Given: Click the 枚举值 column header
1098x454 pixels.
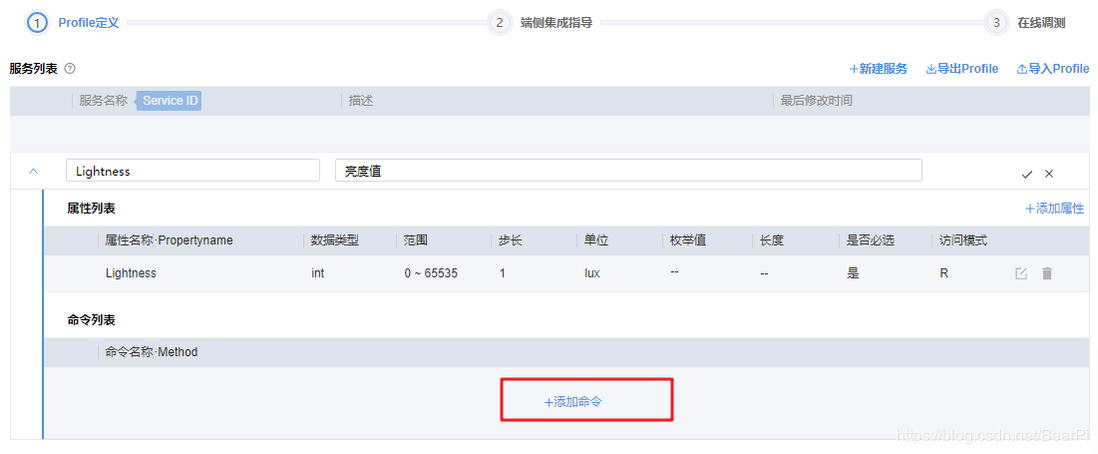Looking at the screenshot, I should coord(688,241).
